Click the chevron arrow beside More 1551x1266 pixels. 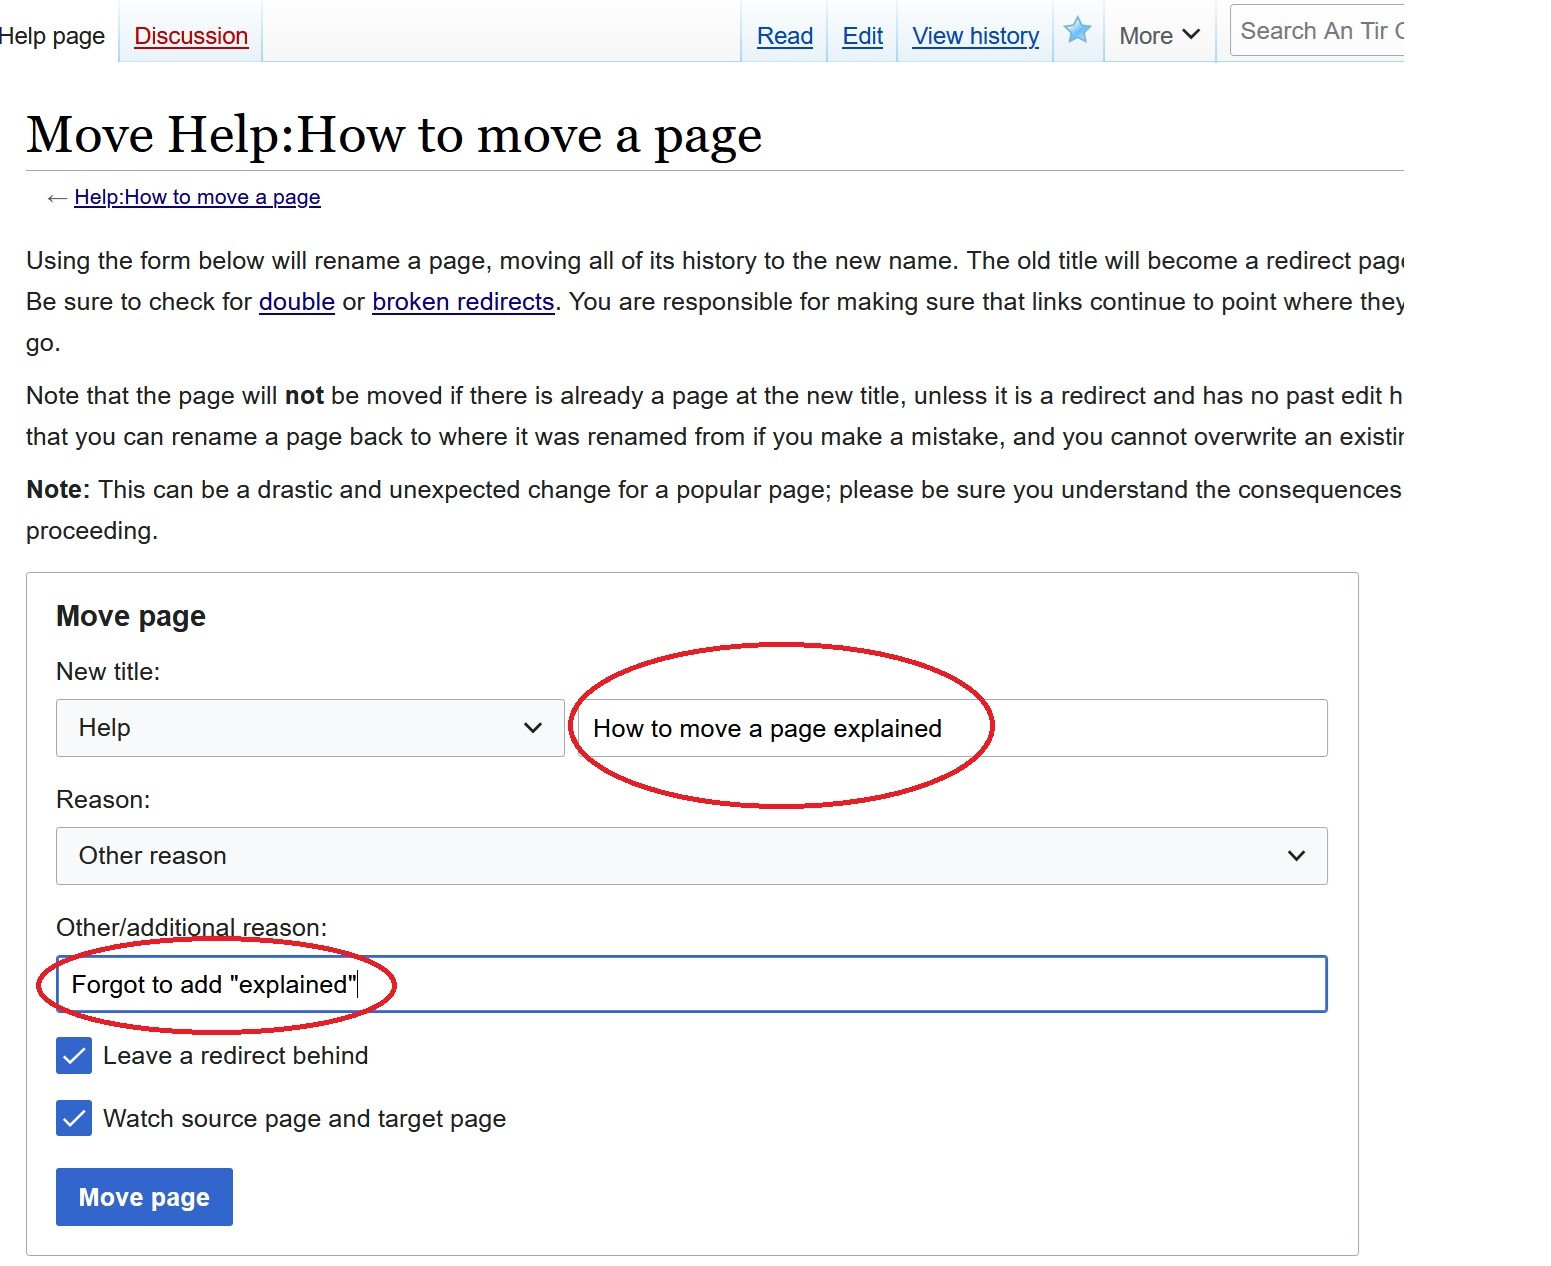coord(1191,35)
